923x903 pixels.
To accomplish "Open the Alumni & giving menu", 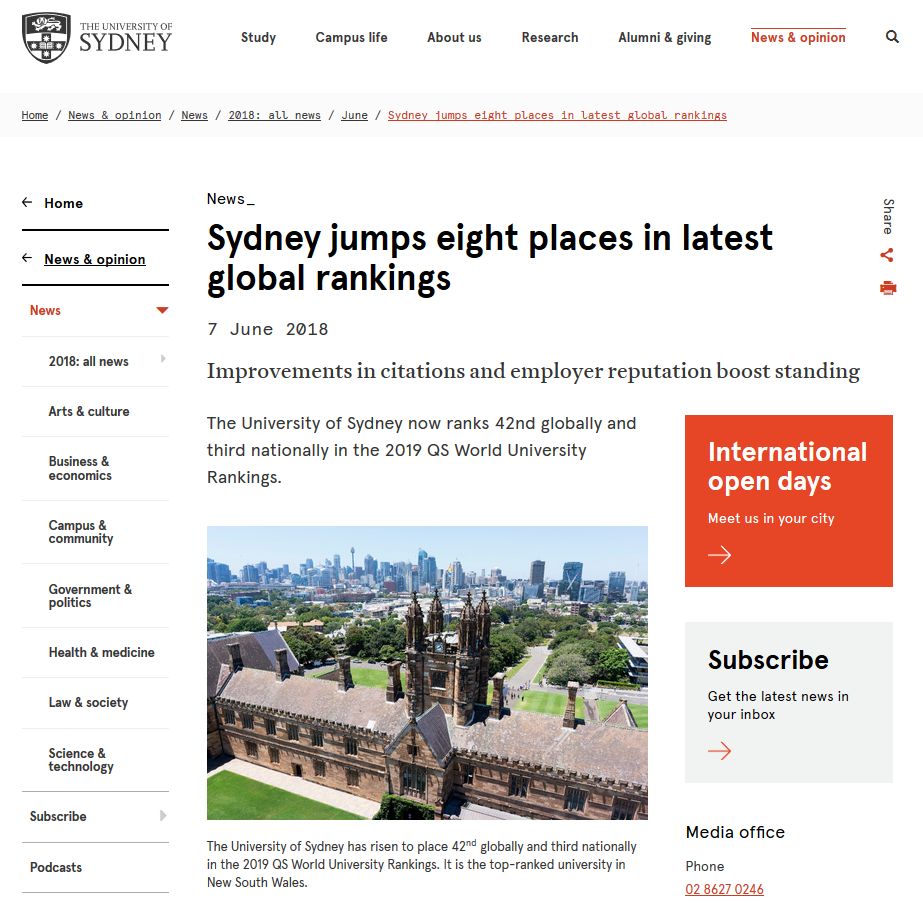I will pos(665,38).
